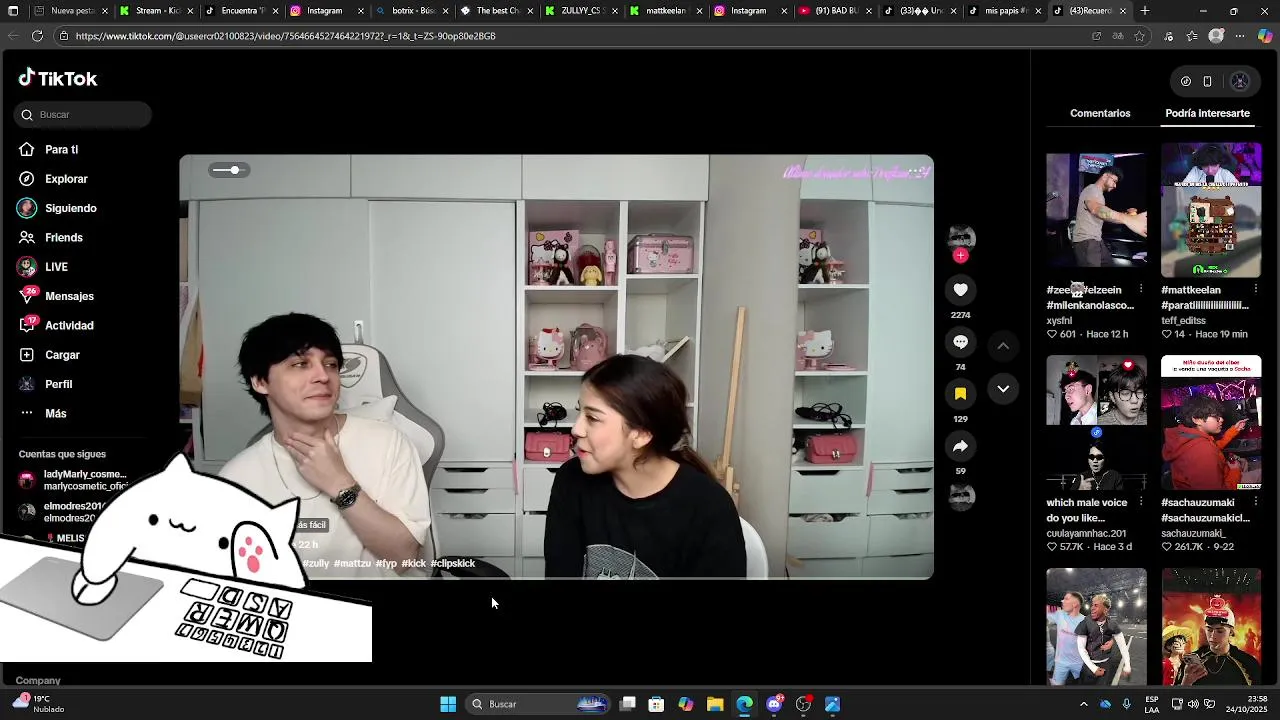This screenshot has width=1280, height=720.
Task: Share the video with the arrow icon
Action: [x=960, y=446]
